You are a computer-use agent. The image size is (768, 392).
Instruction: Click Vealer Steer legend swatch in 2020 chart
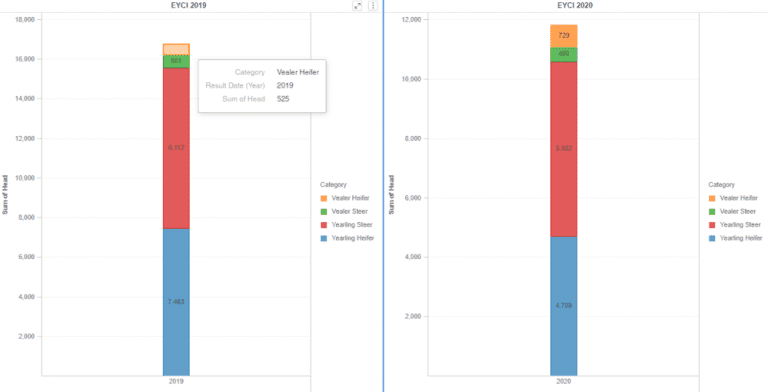712,212
